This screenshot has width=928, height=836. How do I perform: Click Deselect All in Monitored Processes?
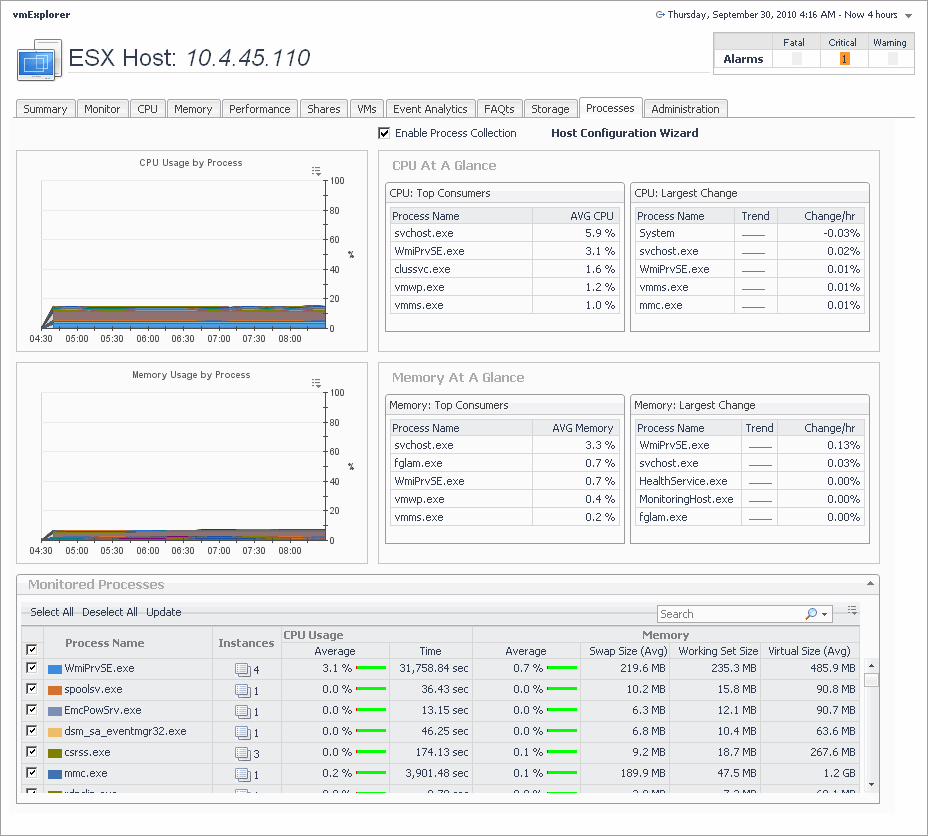pos(110,612)
